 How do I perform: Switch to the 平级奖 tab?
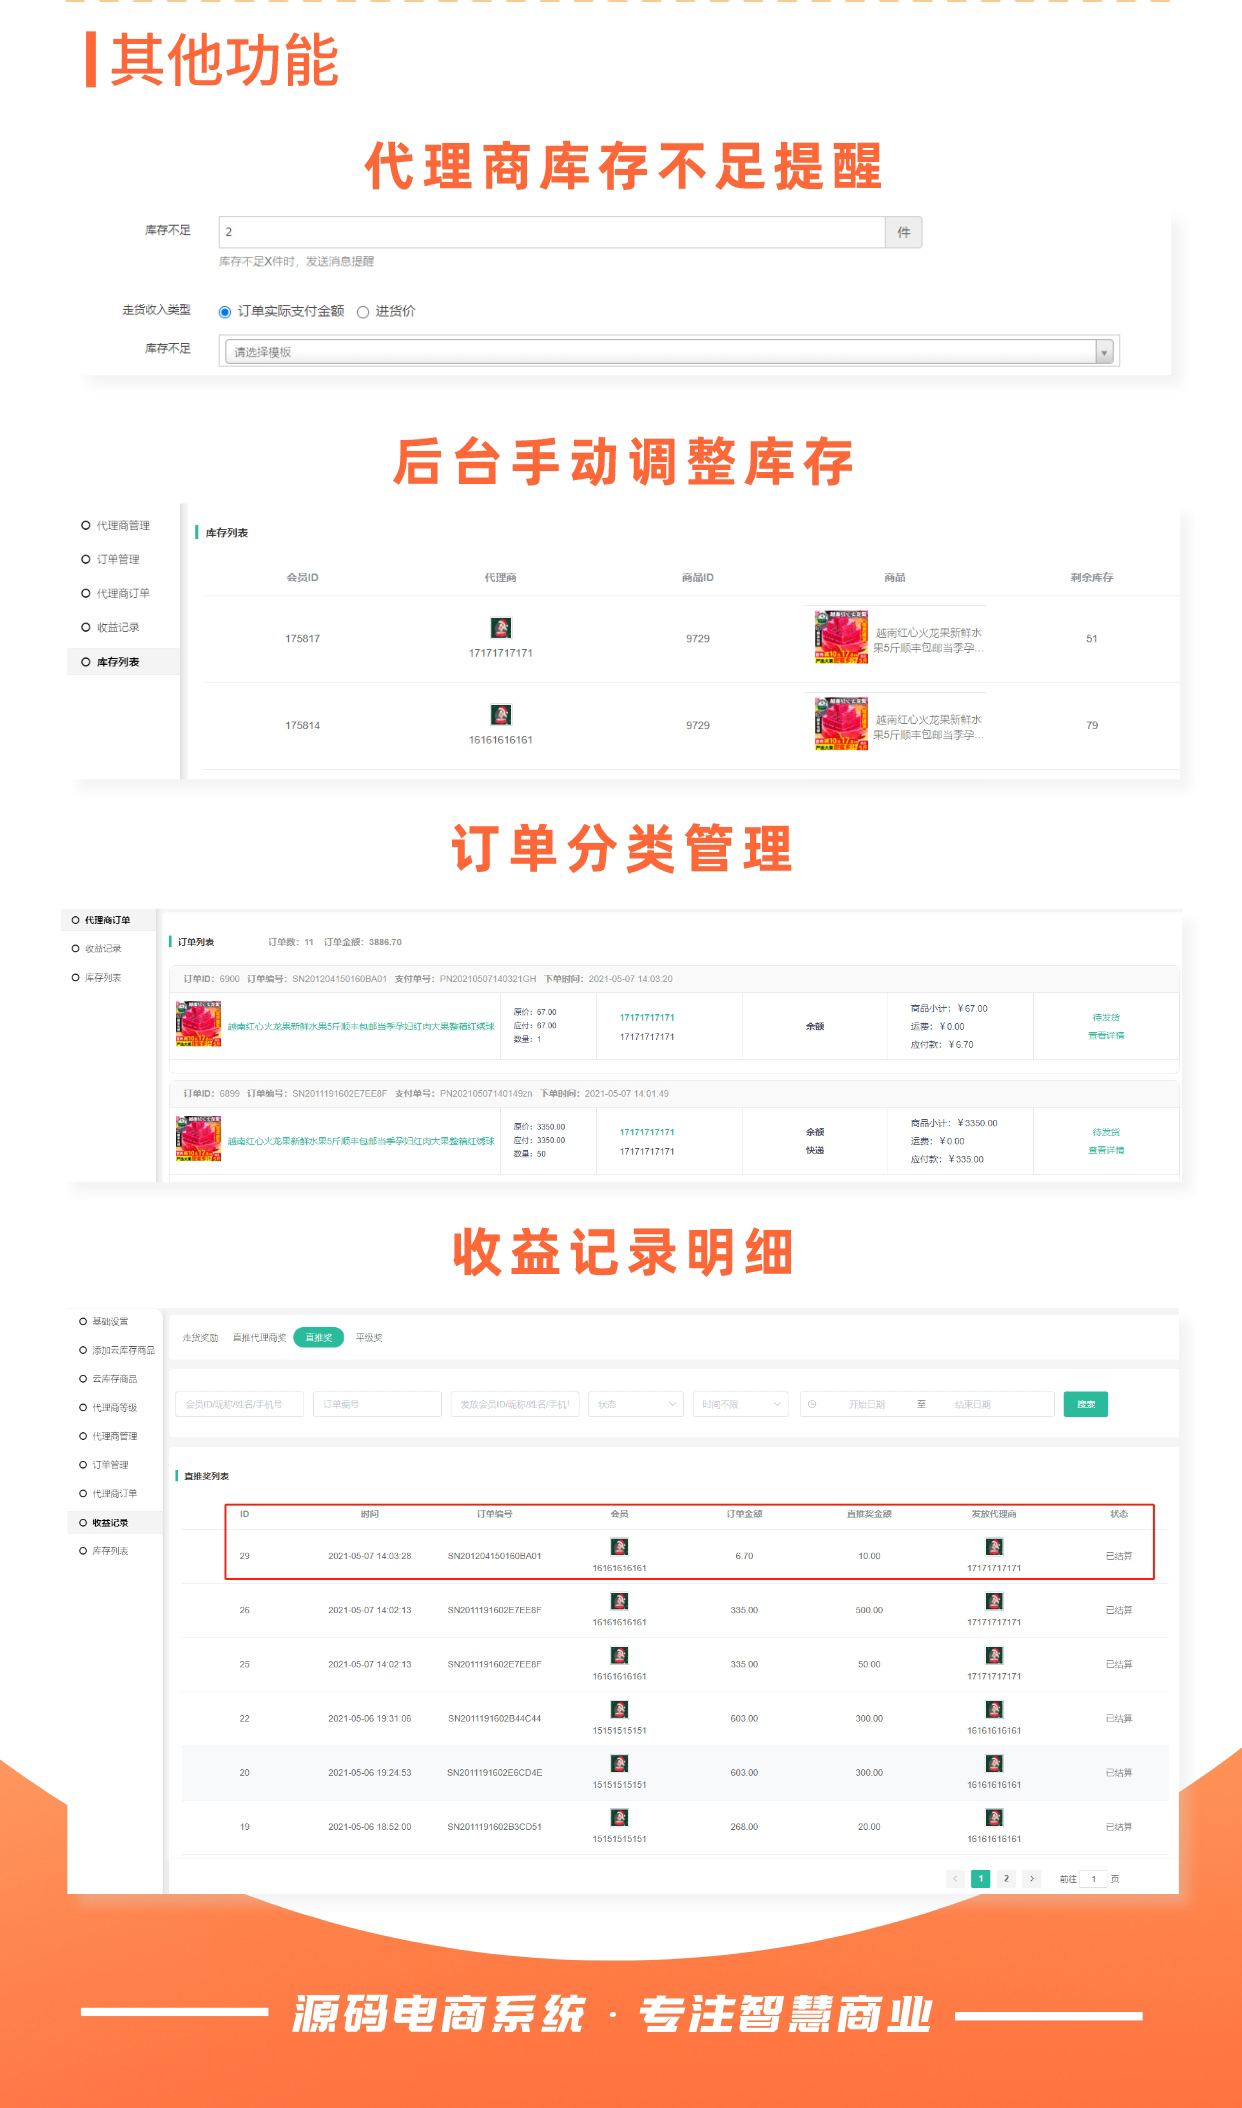tap(369, 1337)
